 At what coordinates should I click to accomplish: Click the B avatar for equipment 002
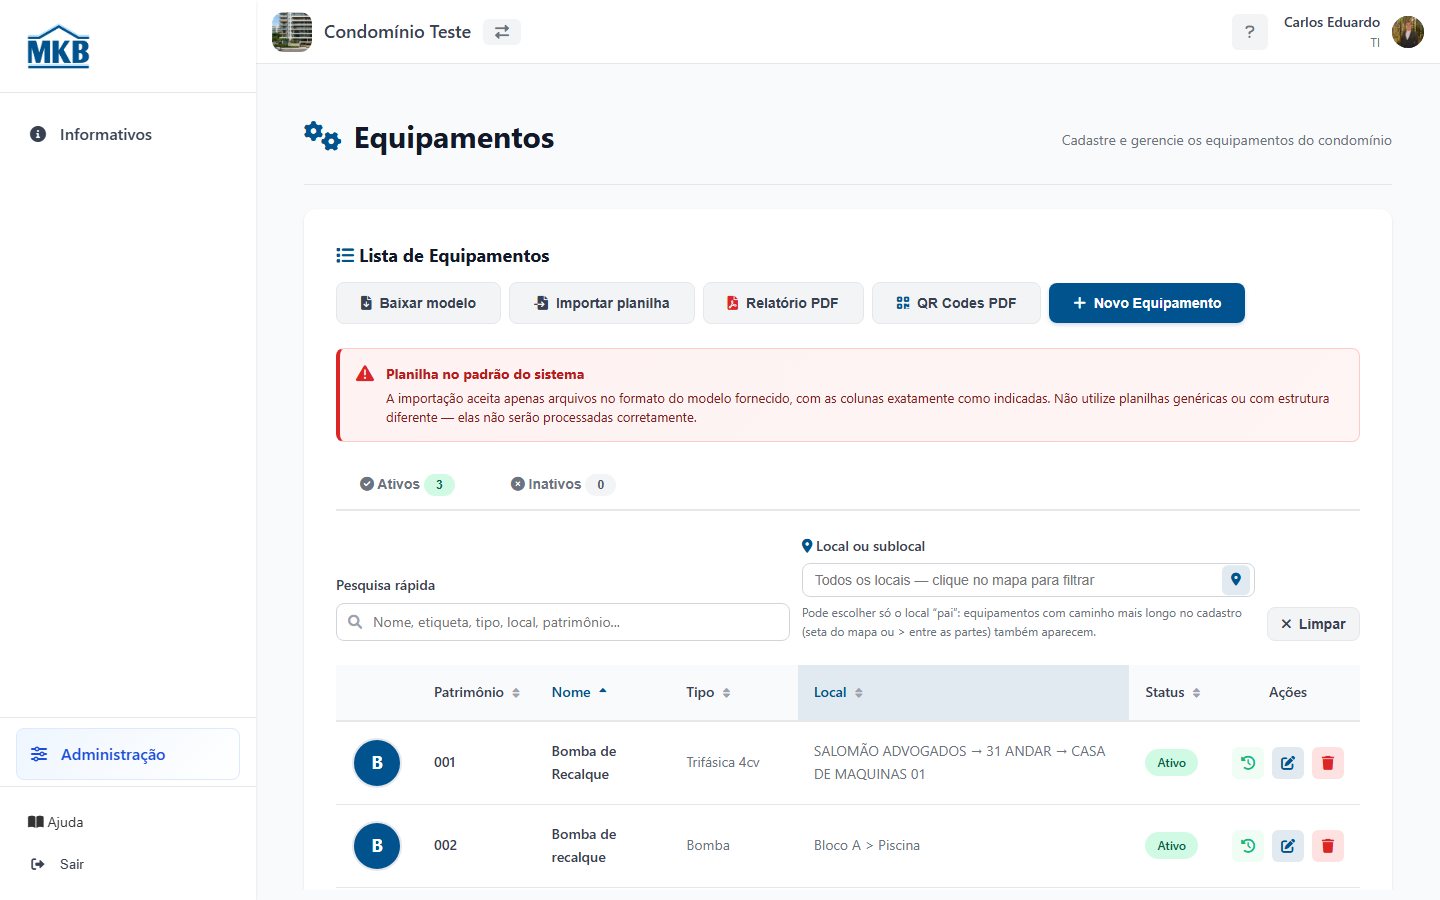[x=377, y=846]
